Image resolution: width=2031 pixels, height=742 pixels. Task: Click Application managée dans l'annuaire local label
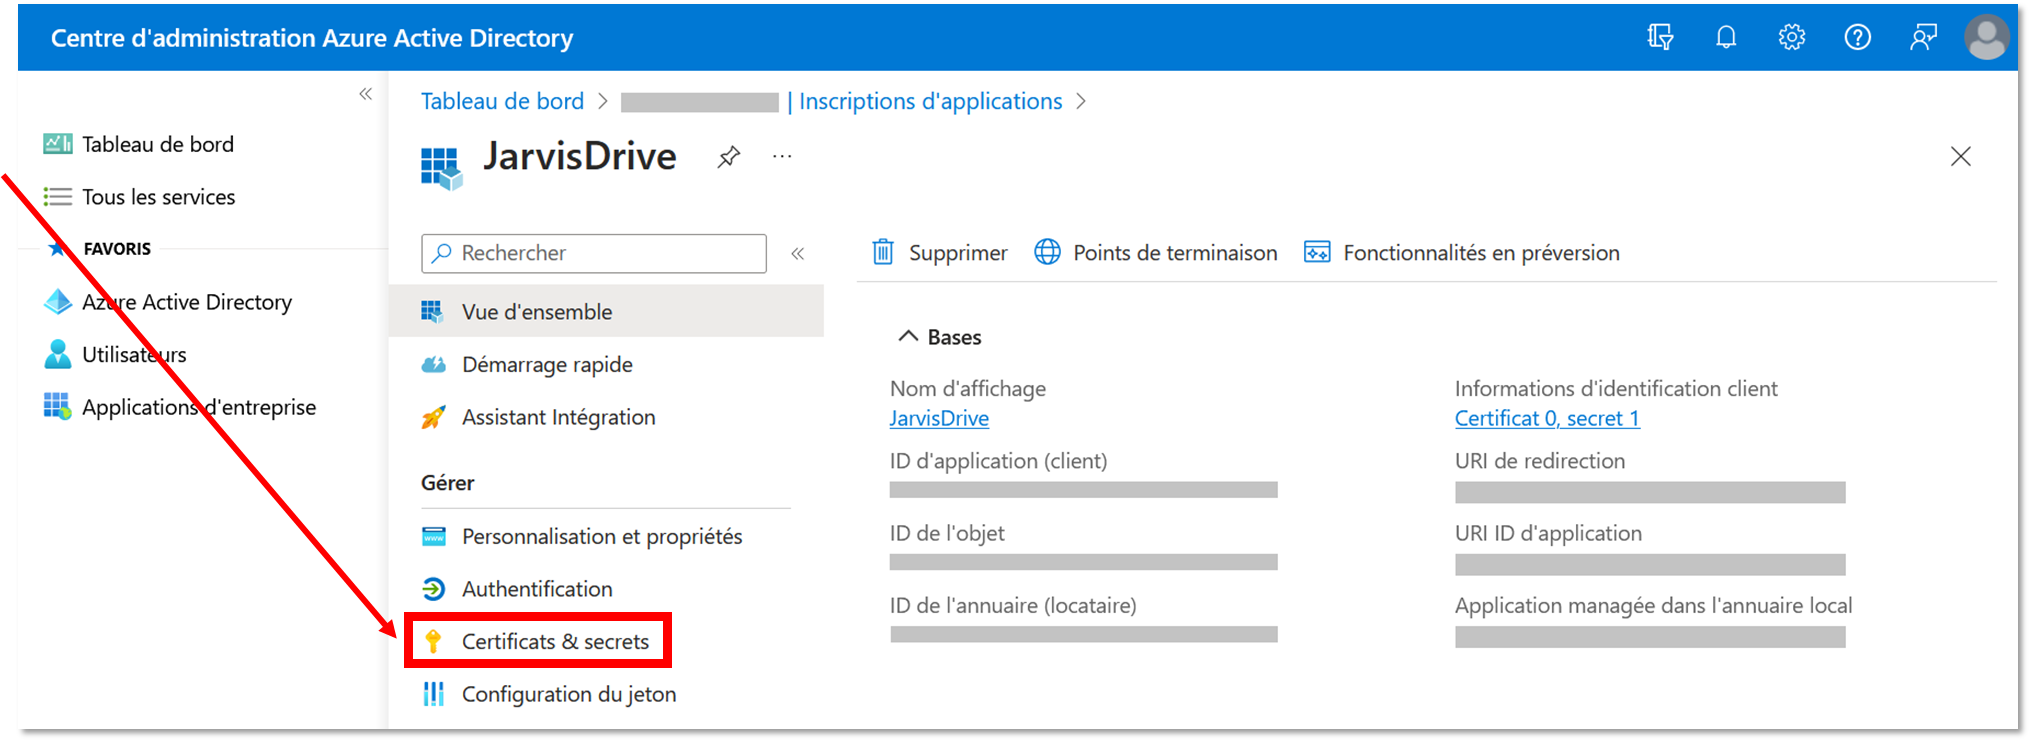tap(1654, 605)
